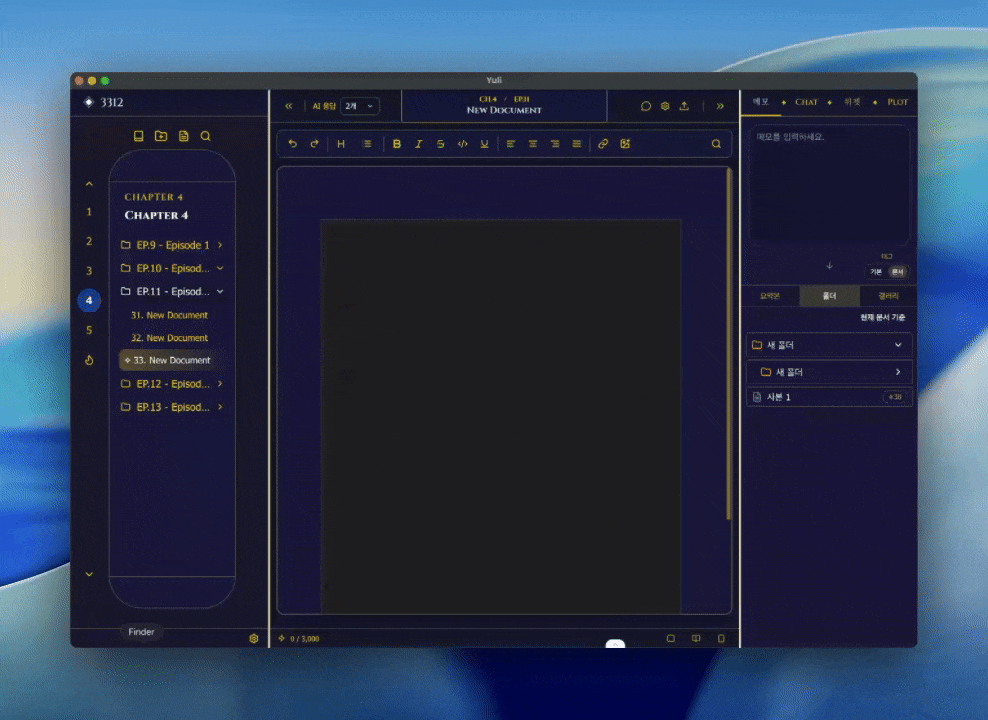Open the document settings gear in header

[665, 106]
